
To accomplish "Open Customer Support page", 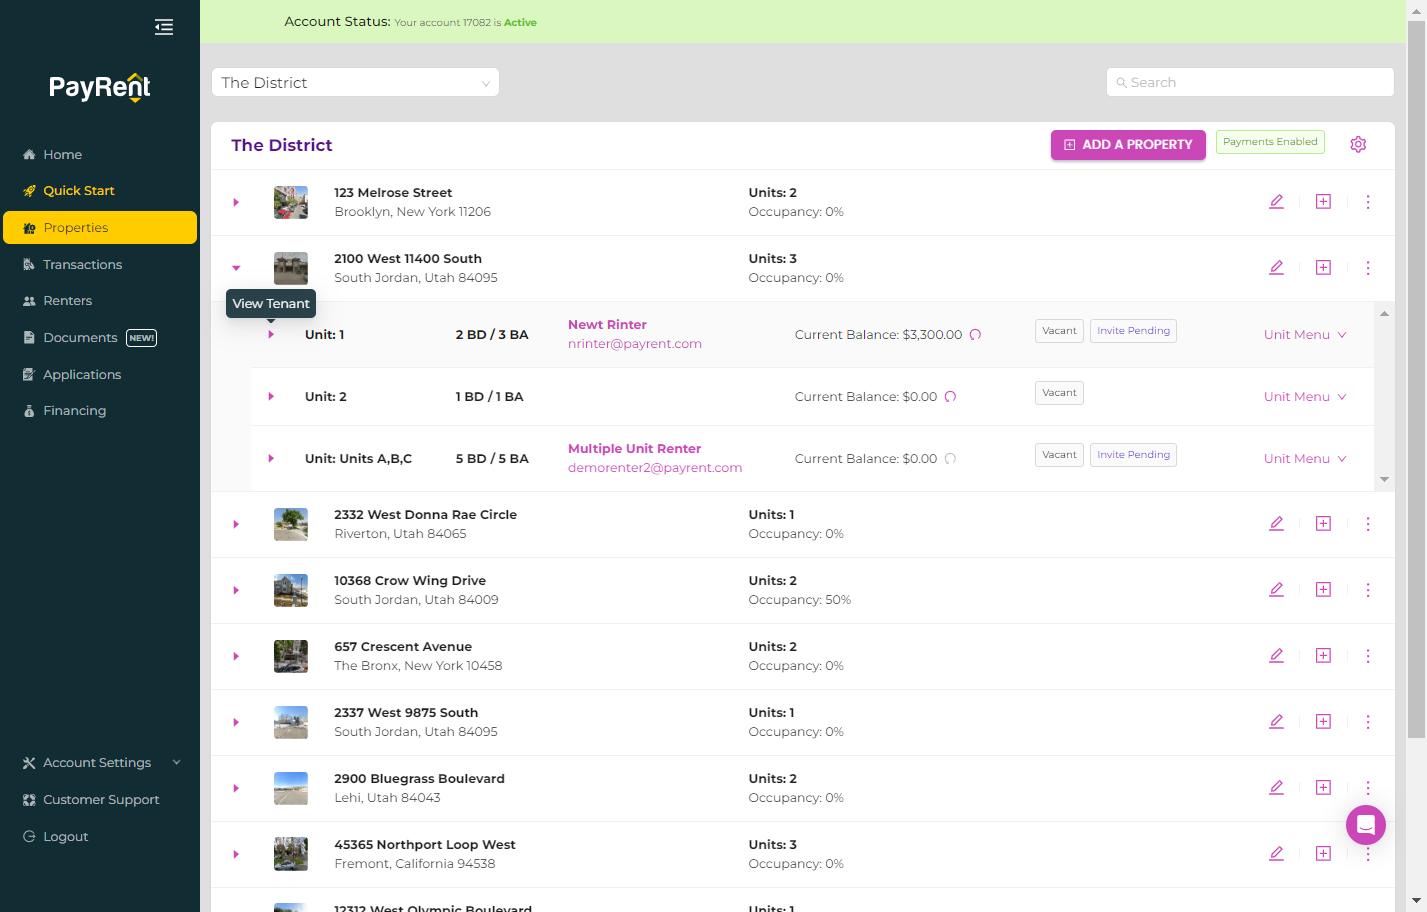I will [x=100, y=800].
